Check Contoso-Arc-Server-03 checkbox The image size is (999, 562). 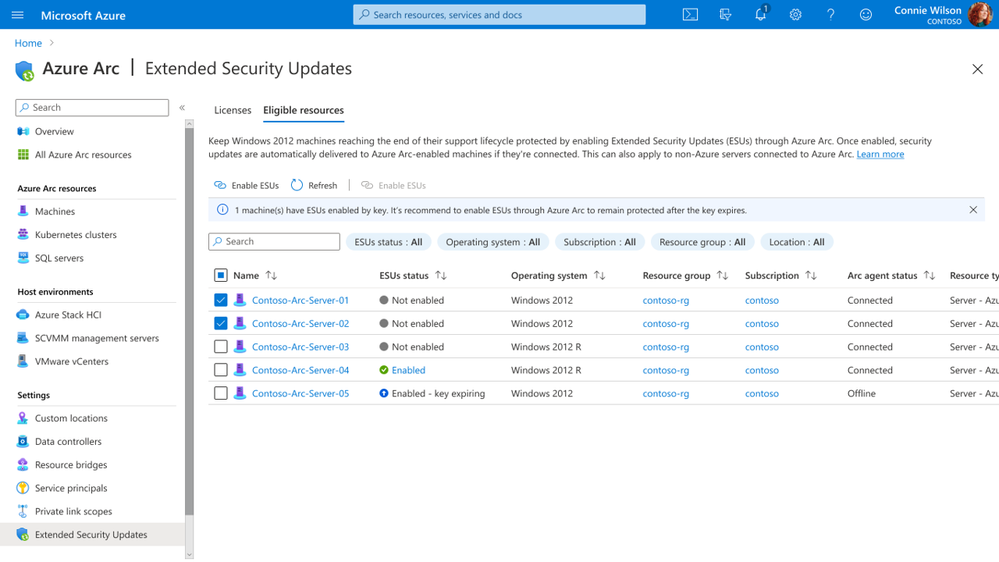click(220, 347)
